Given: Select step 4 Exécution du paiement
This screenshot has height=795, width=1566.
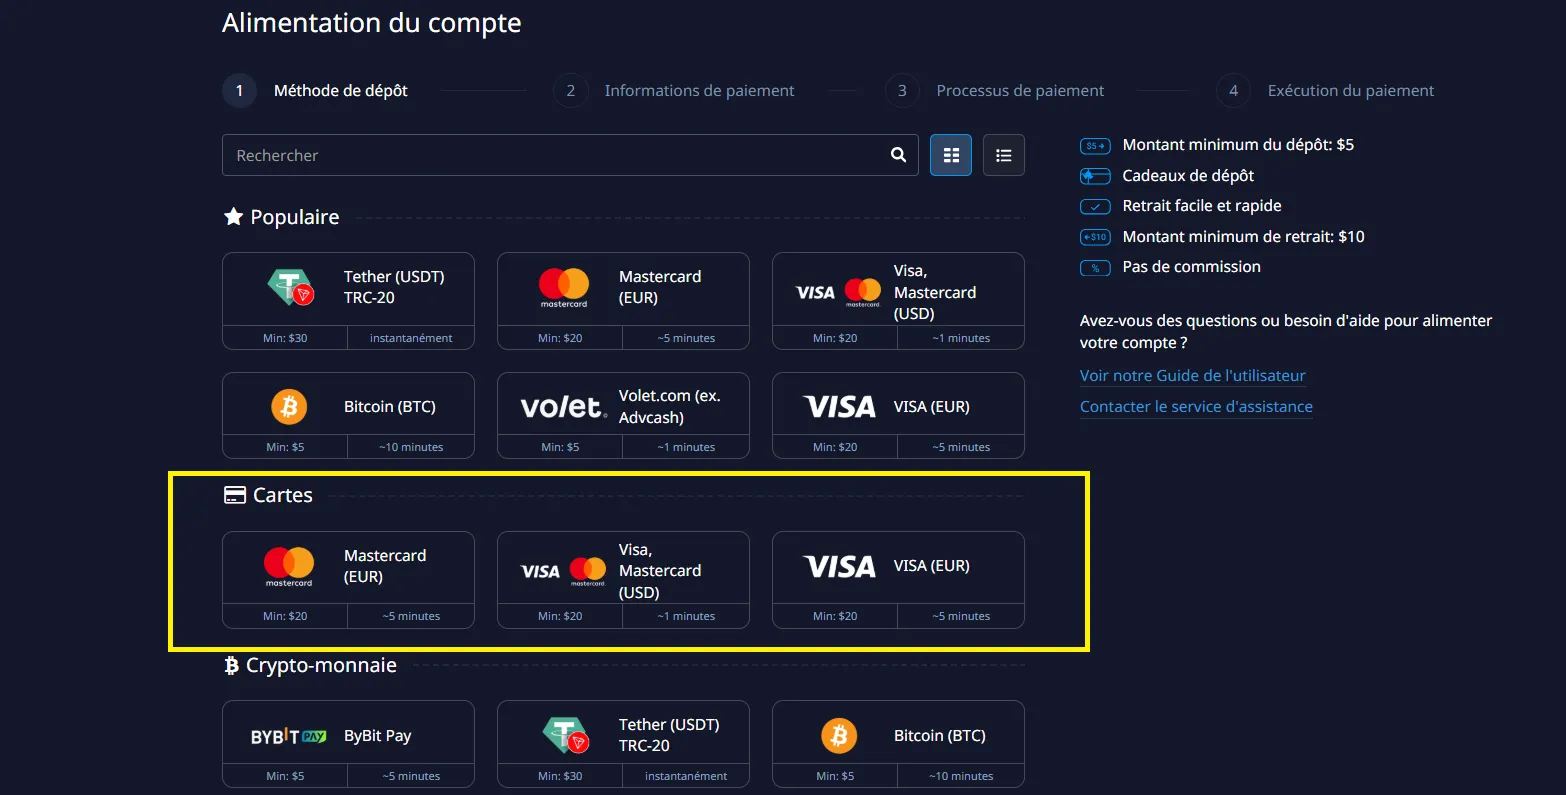Looking at the screenshot, I should [1325, 90].
